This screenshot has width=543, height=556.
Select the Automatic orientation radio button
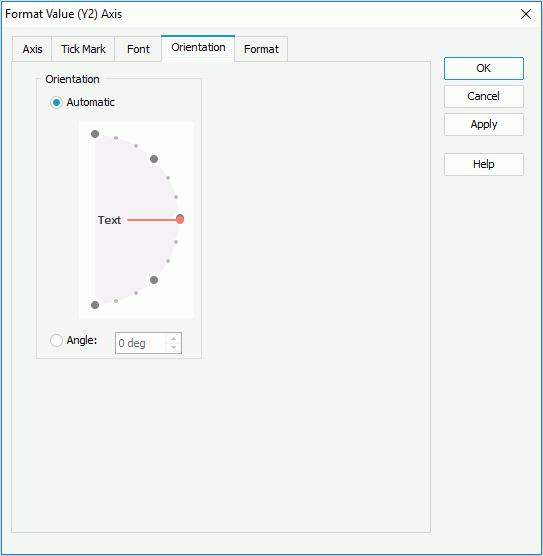coord(56,102)
